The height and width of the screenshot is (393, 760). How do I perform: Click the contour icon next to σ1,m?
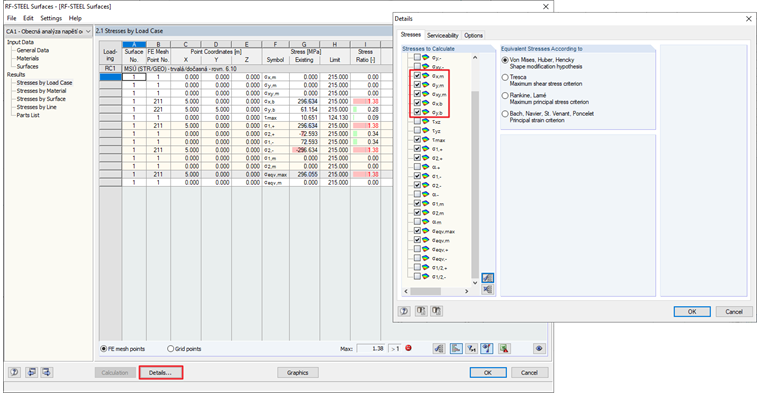(426, 204)
